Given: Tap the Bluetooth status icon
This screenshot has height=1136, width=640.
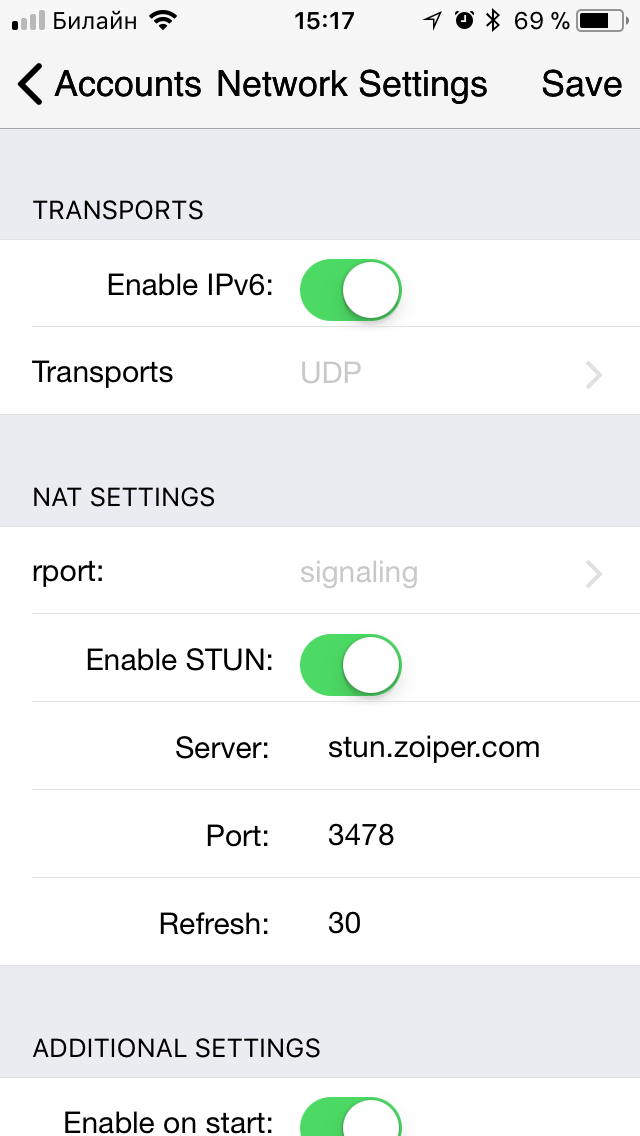Looking at the screenshot, I should [493, 21].
